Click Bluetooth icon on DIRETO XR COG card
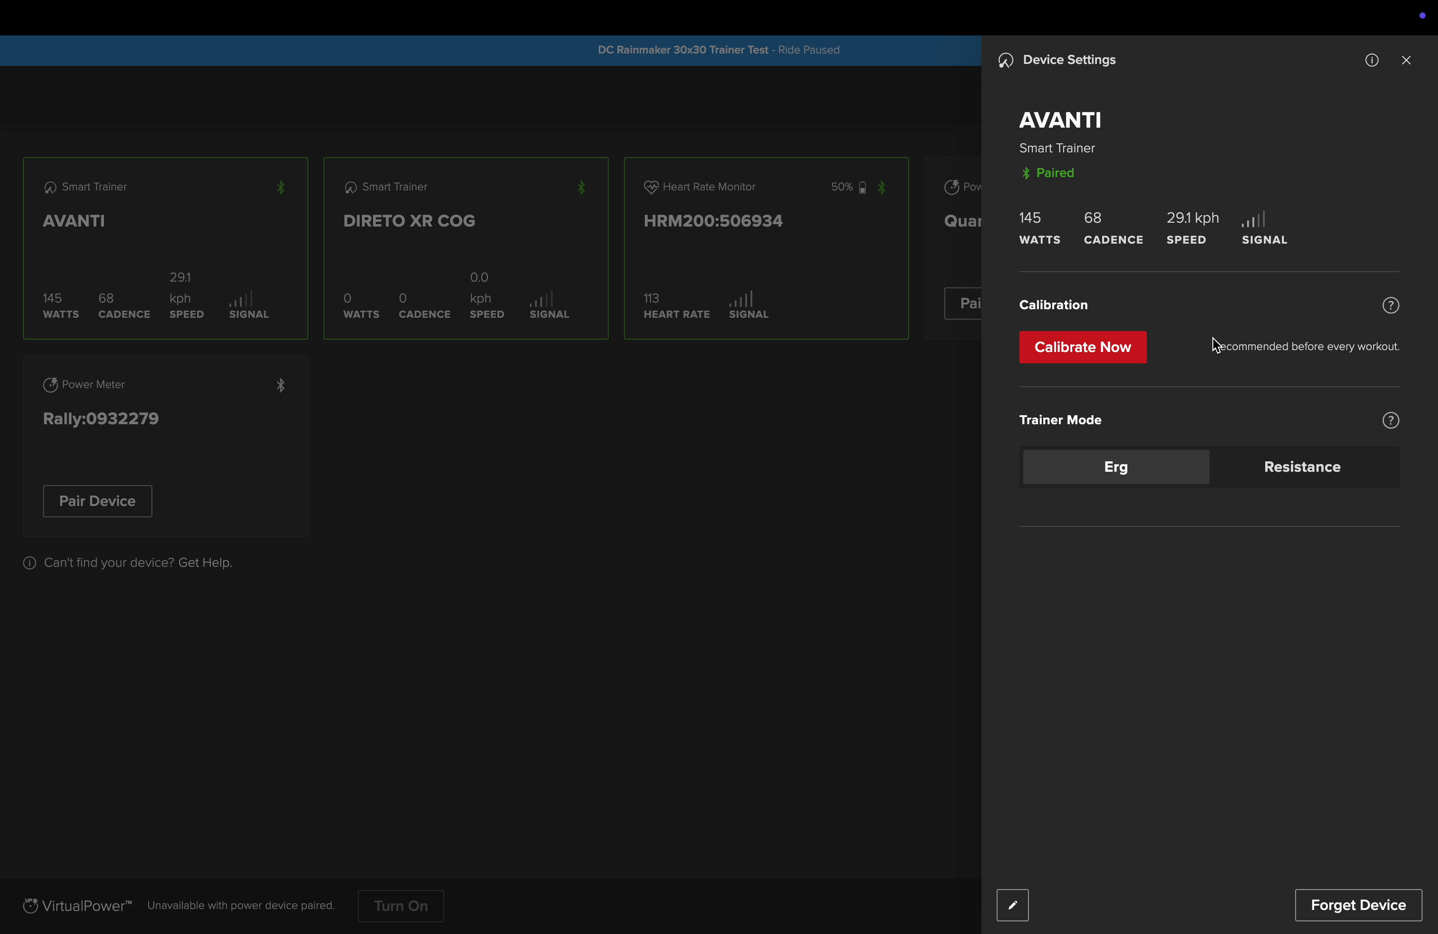Image resolution: width=1438 pixels, height=934 pixels. tap(581, 187)
